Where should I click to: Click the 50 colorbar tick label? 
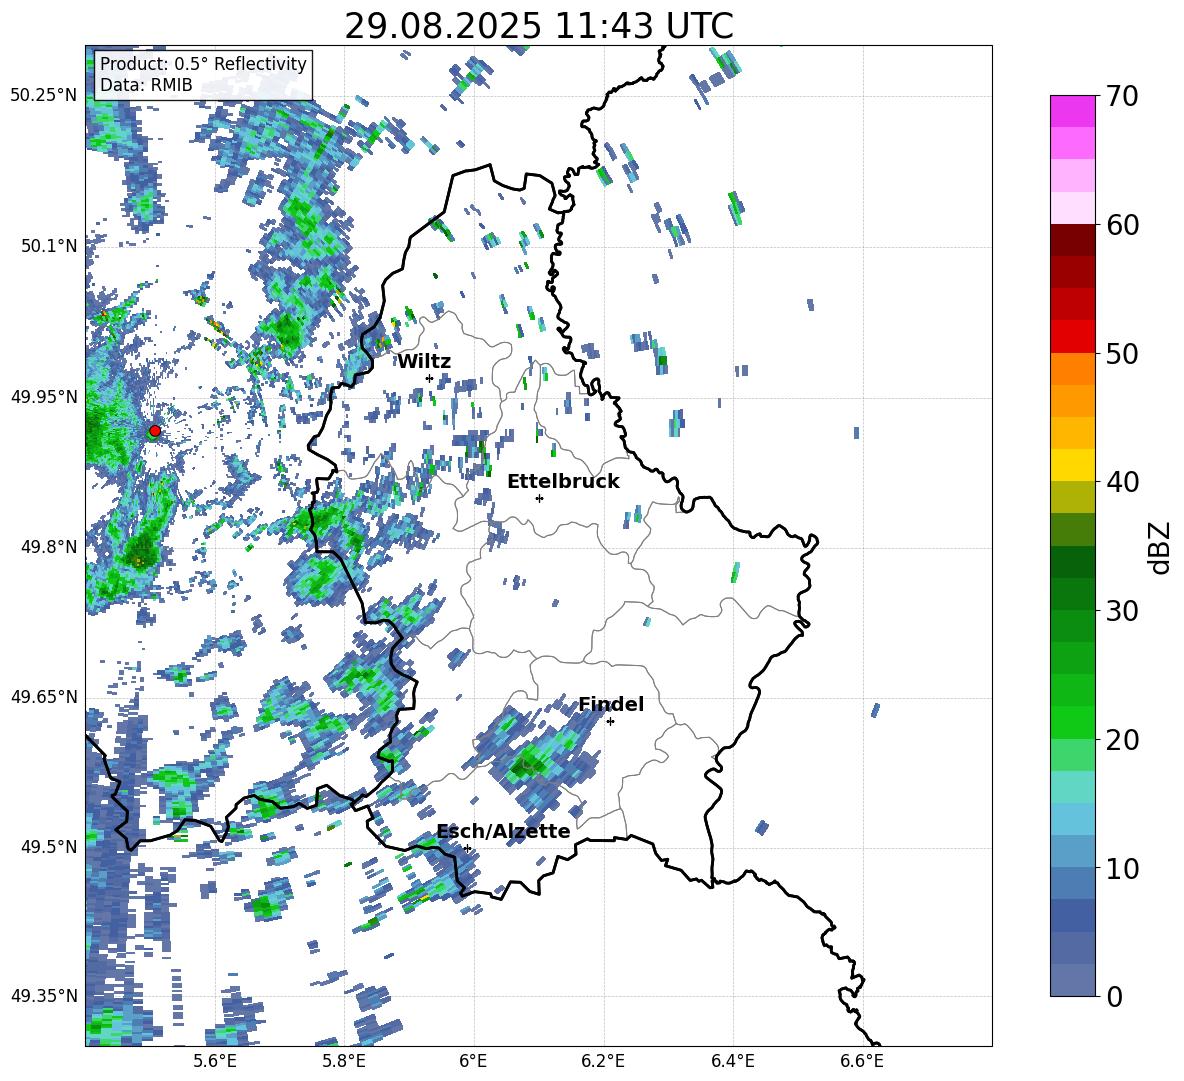click(x=1122, y=354)
